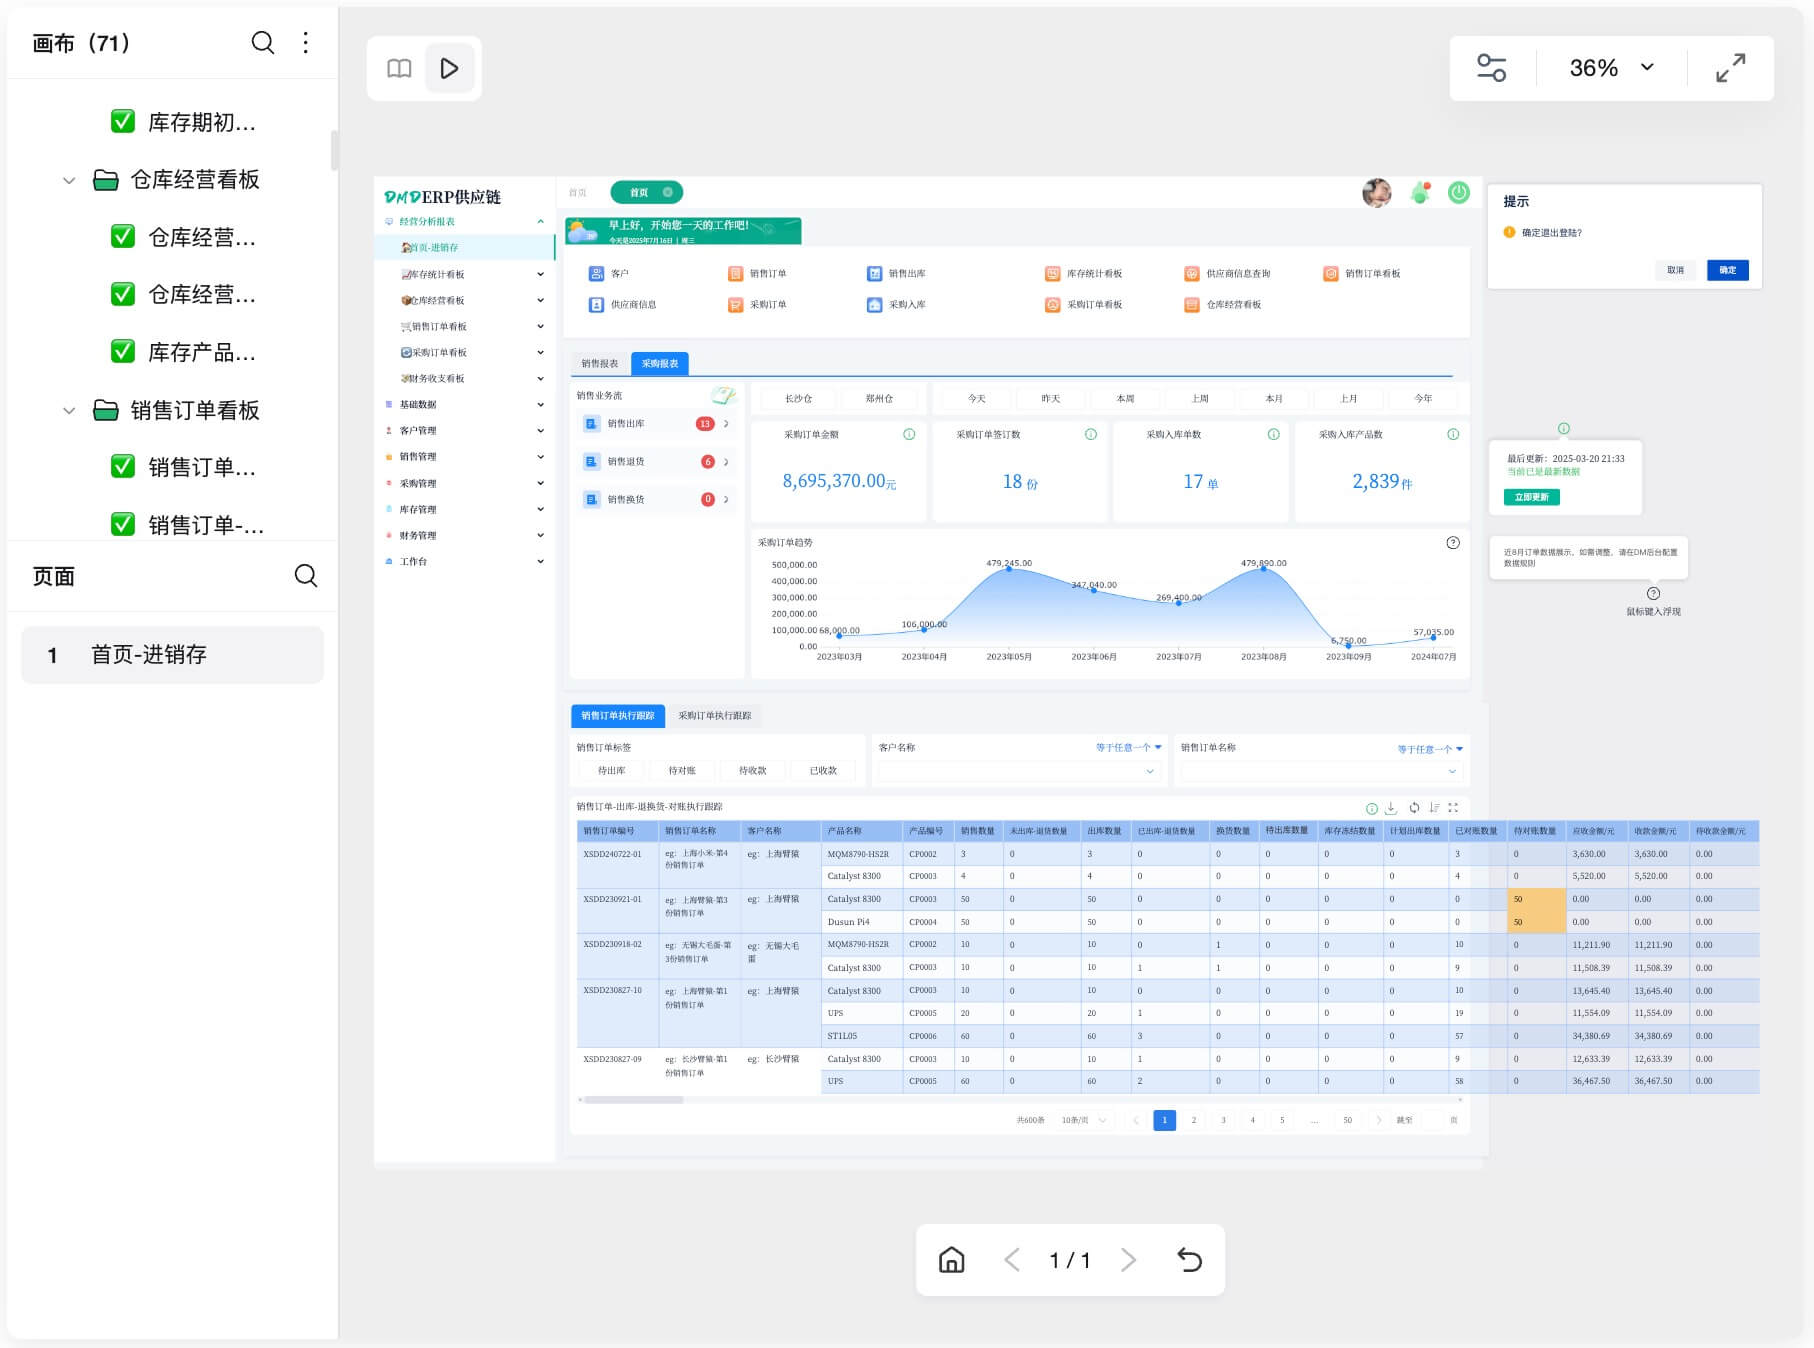Viewport: 1814px width, 1348px height.
Task: Go to home with the house icon
Action: (x=951, y=1260)
